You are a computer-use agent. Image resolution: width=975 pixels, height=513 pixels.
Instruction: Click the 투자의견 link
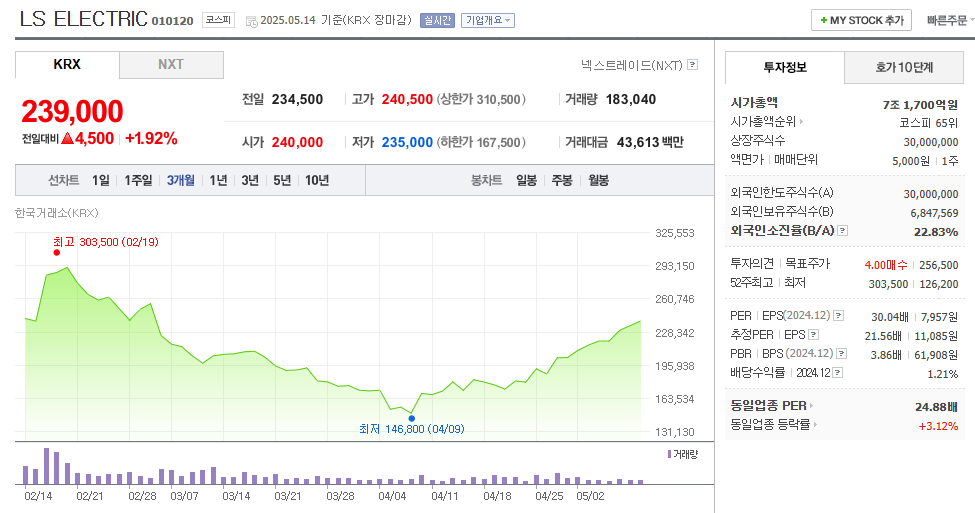[752, 264]
